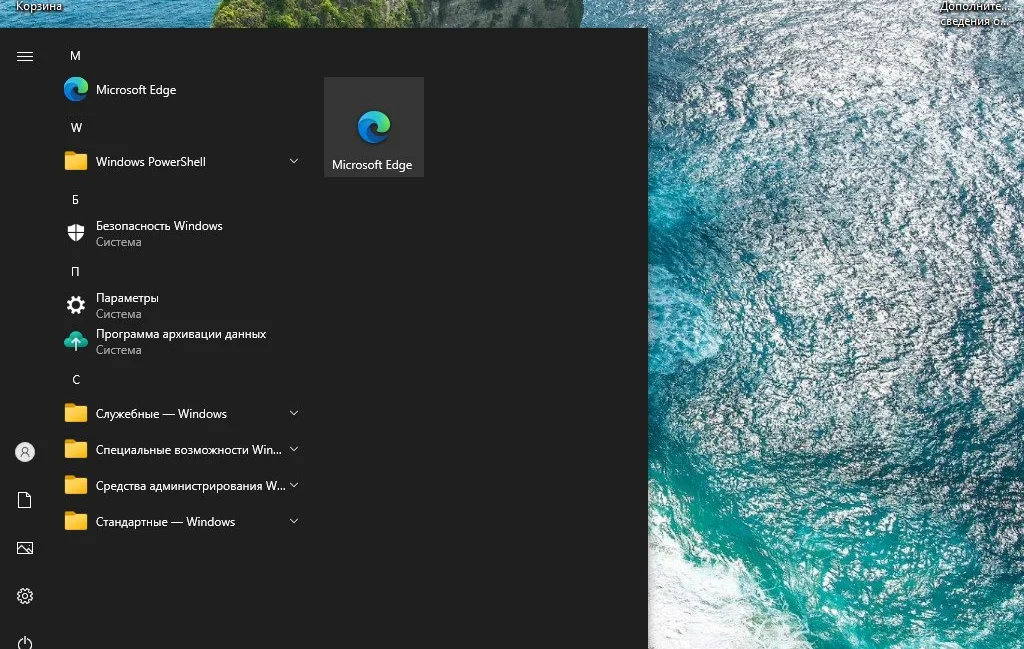Image resolution: width=1024 pixels, height=649 pixels.
Task: Expand the Стандартные — Windows folder
Action: coord(180,522)
